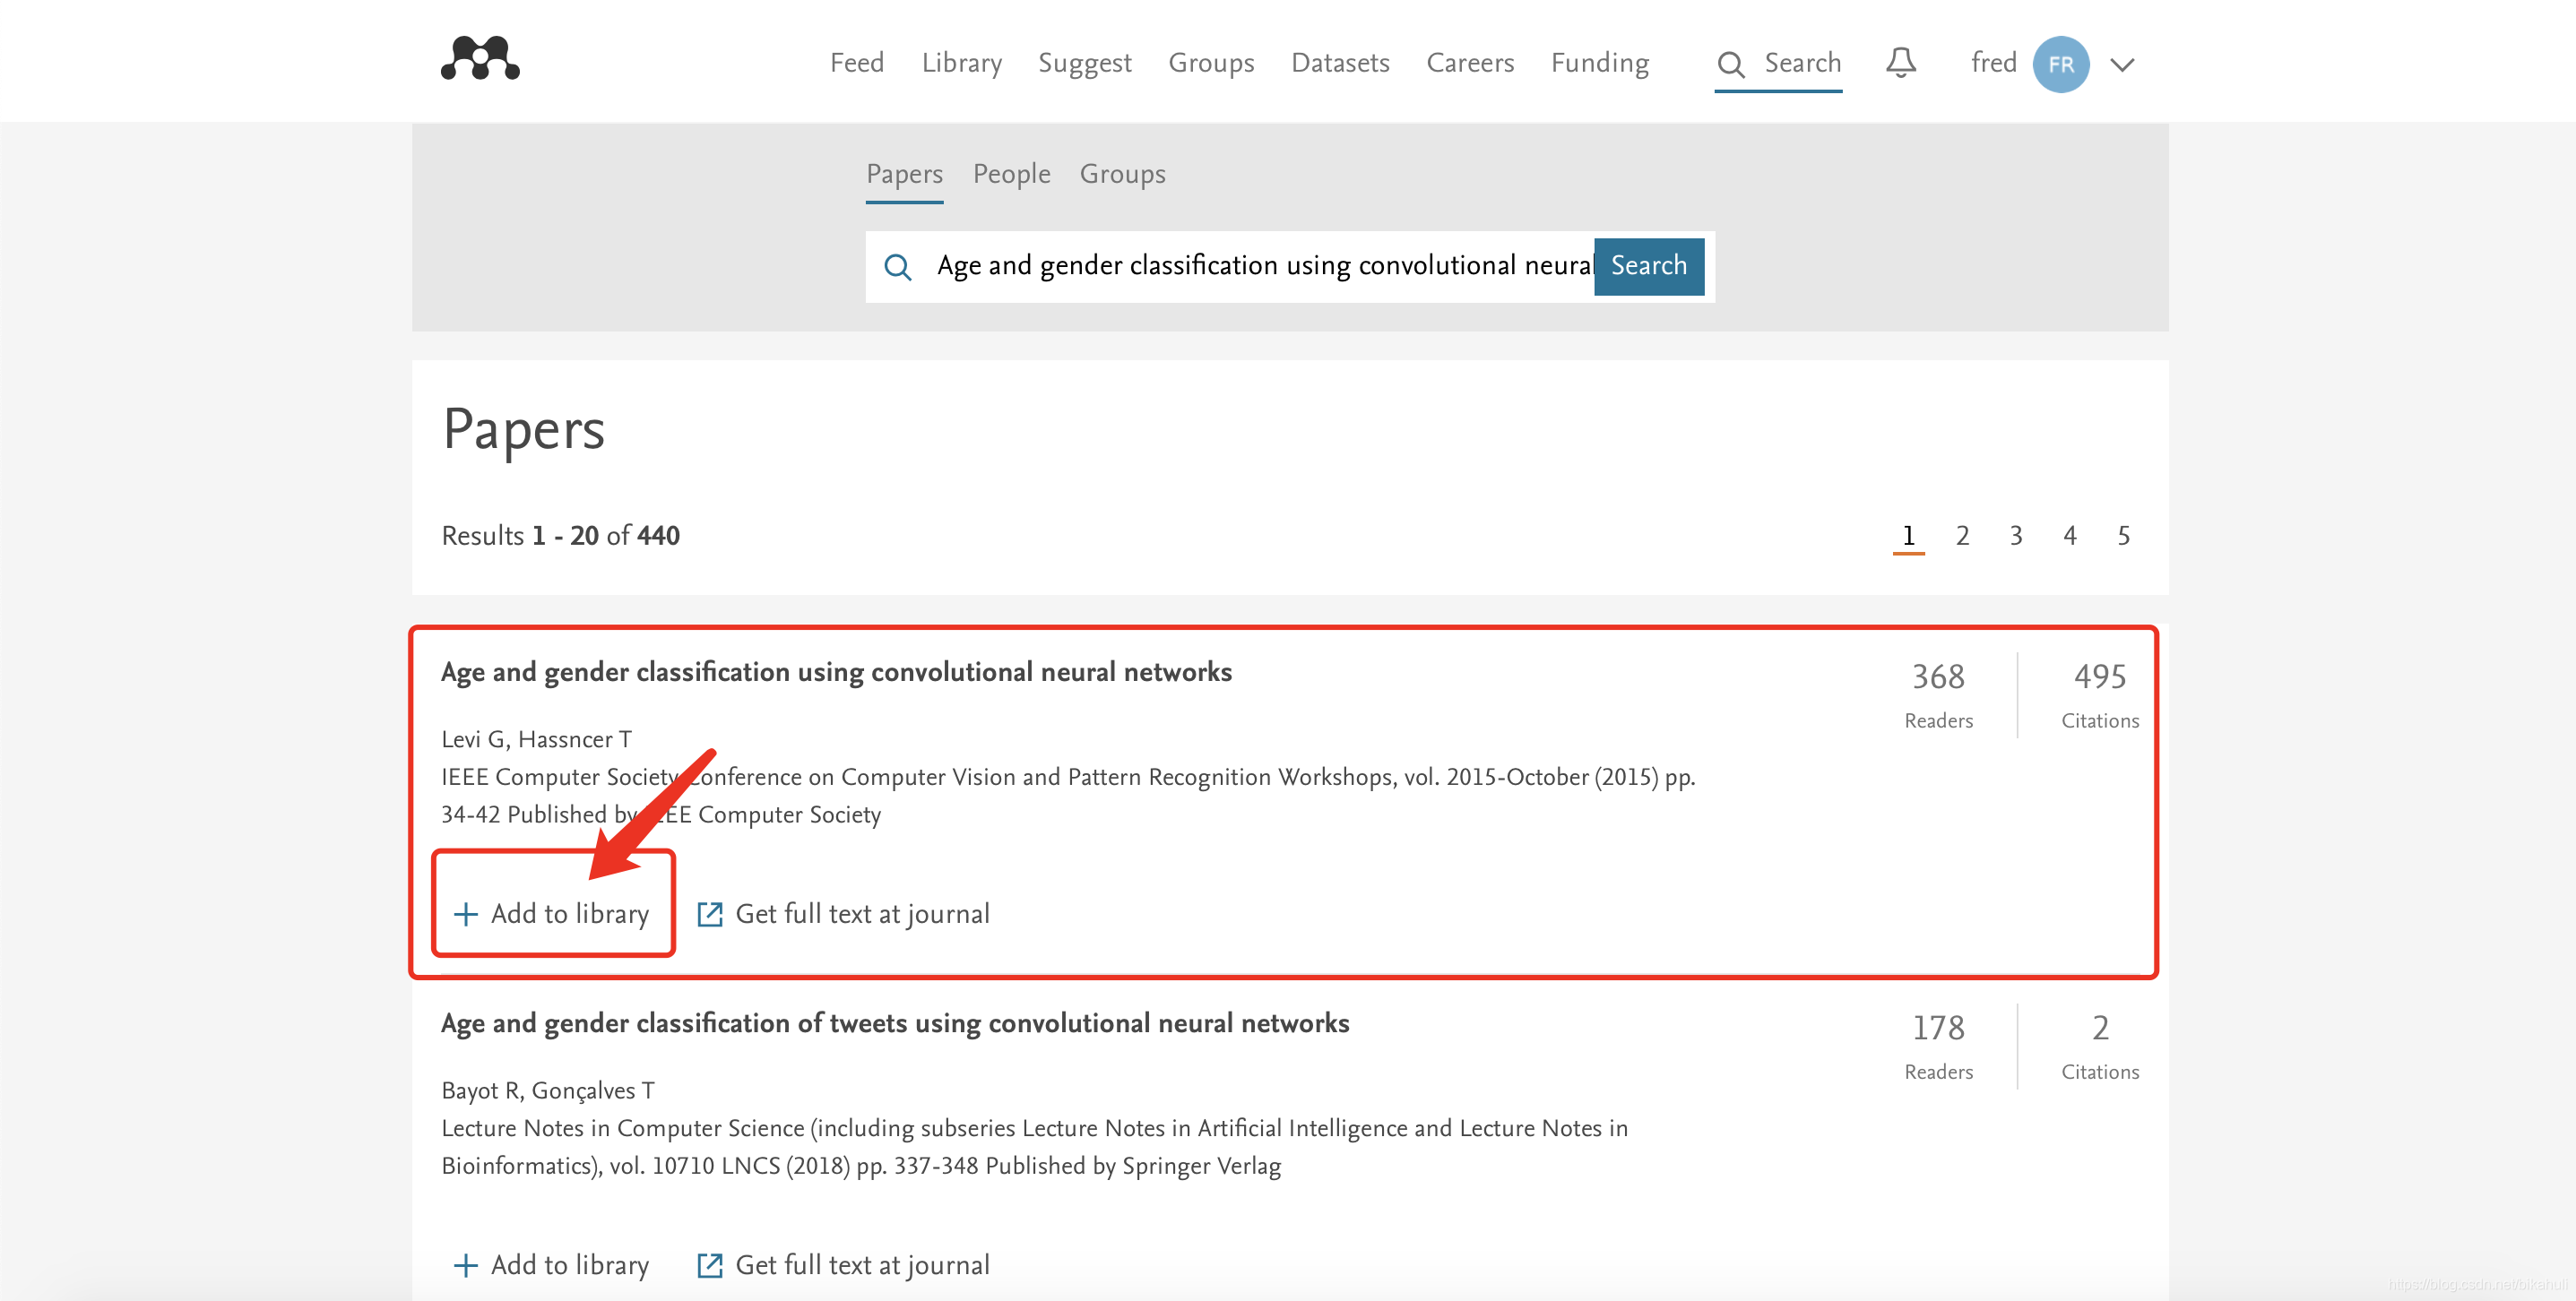Add the Bayot tweets paper to library

tap(552, 1265)
